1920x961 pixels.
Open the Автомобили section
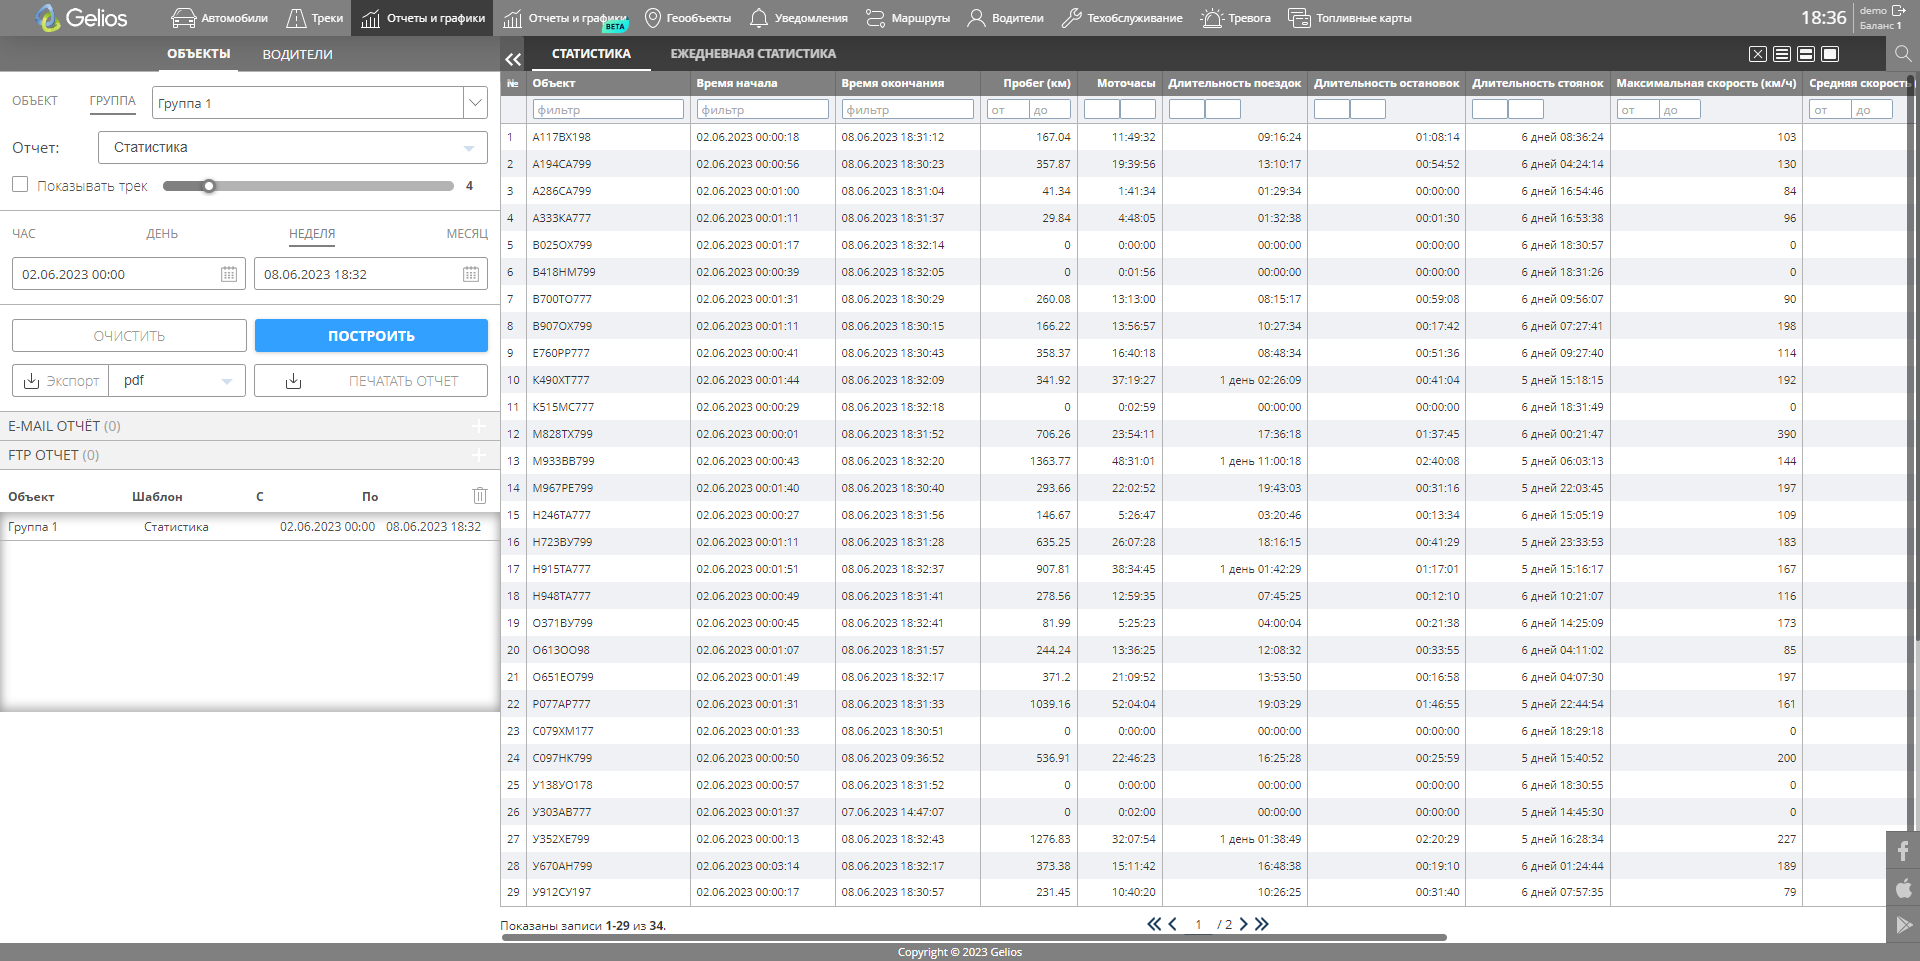(x=219, y=18)
